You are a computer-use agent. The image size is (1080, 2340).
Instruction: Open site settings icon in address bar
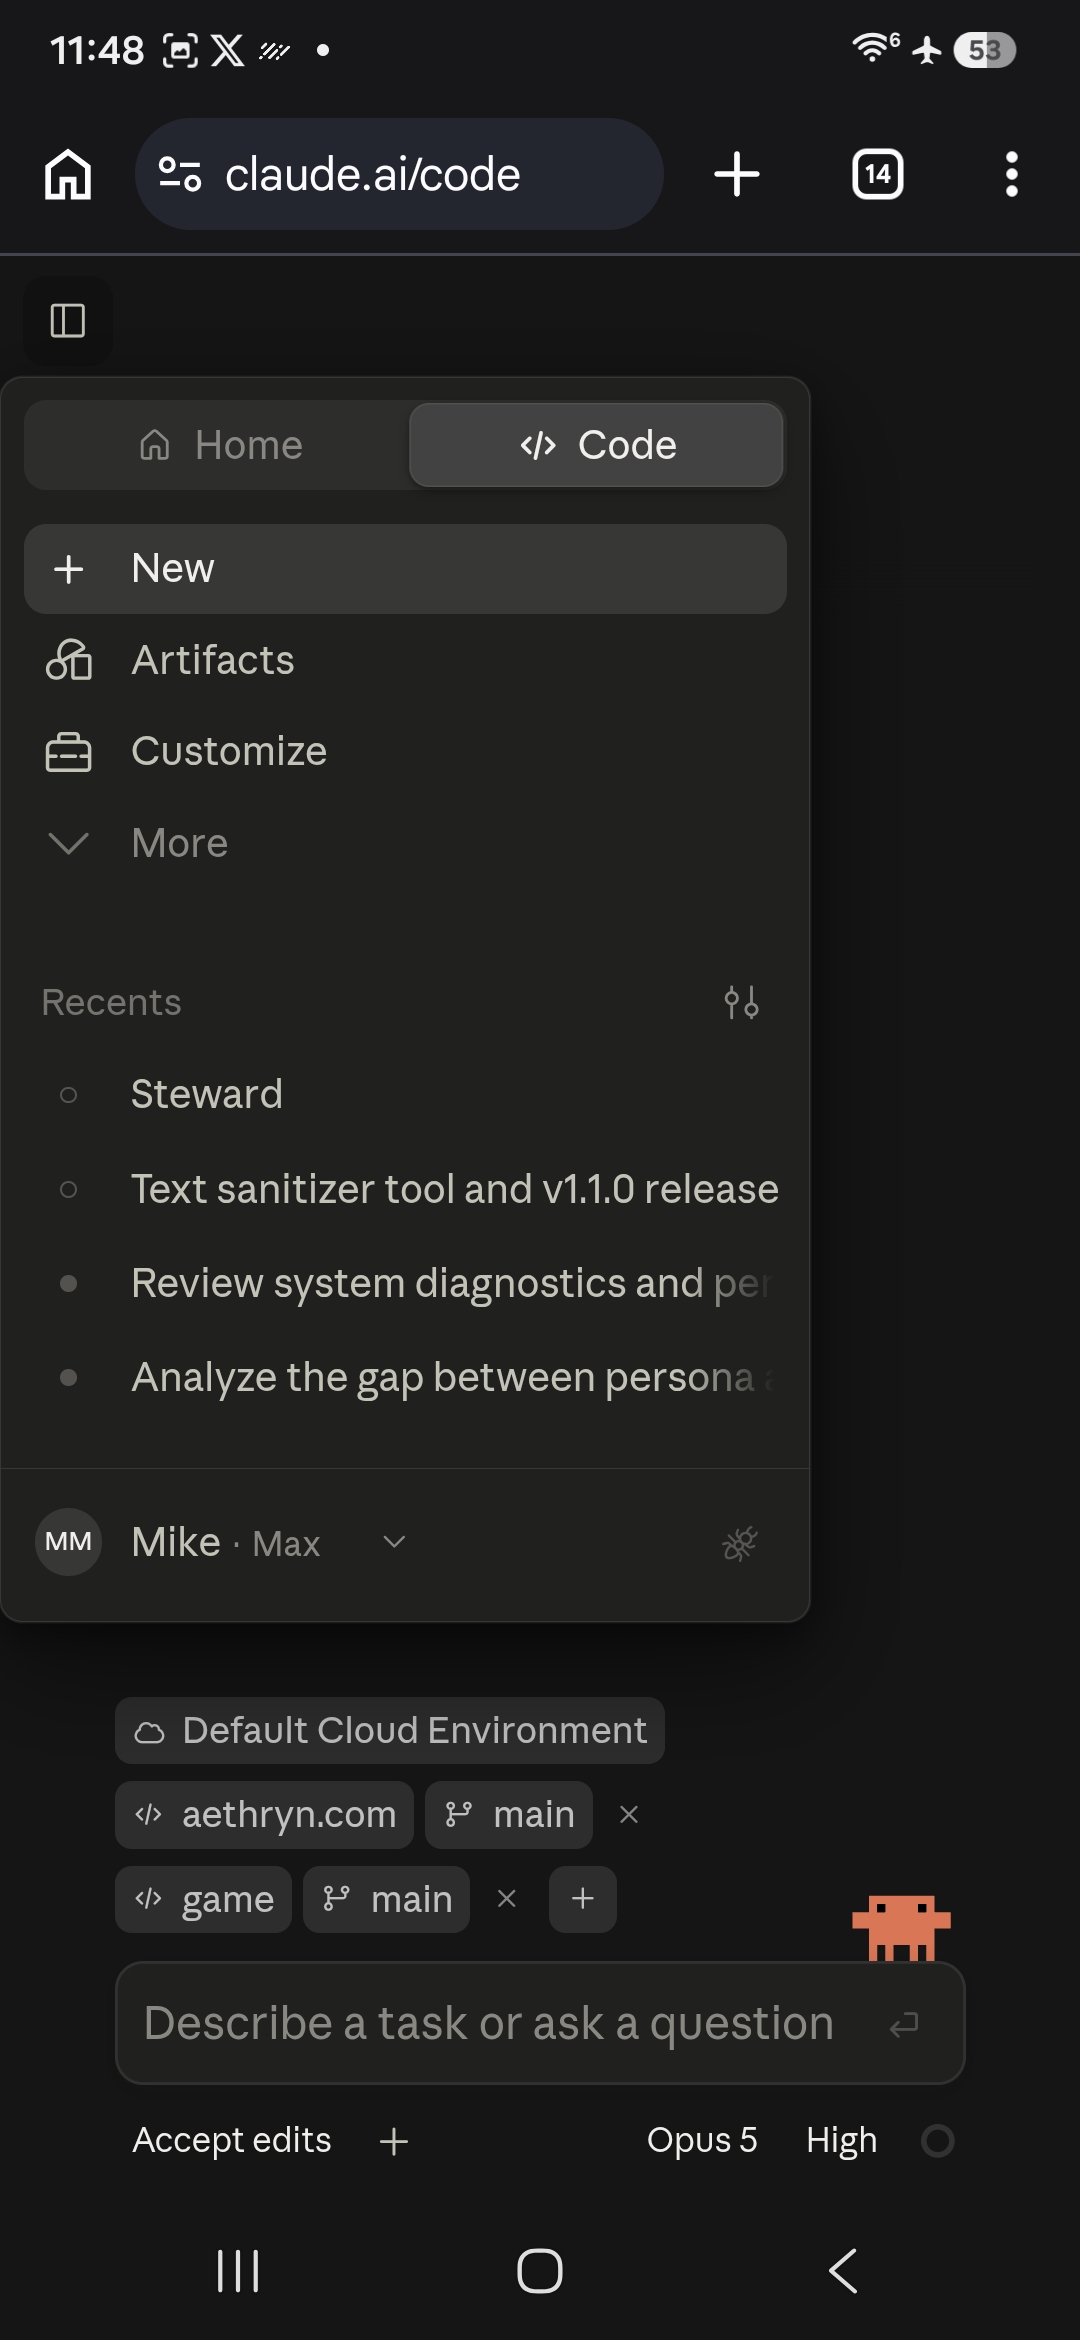(x=180, y=175)
